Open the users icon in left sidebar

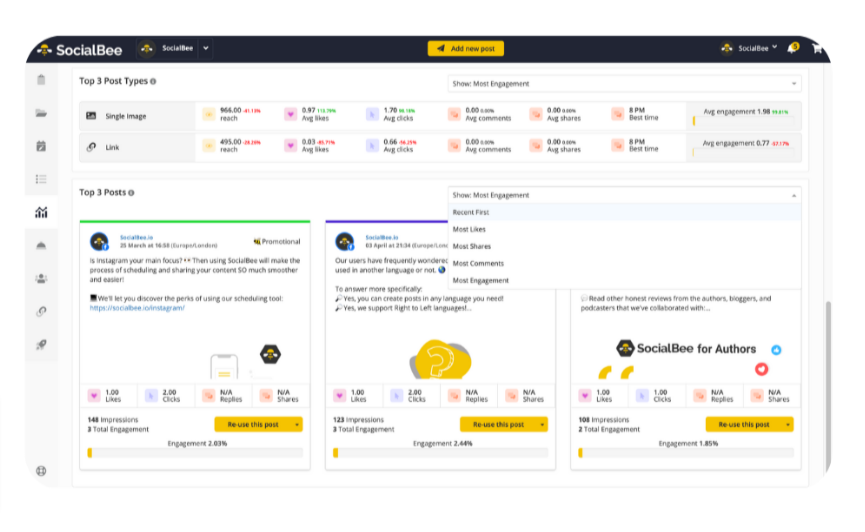(41, 279)
